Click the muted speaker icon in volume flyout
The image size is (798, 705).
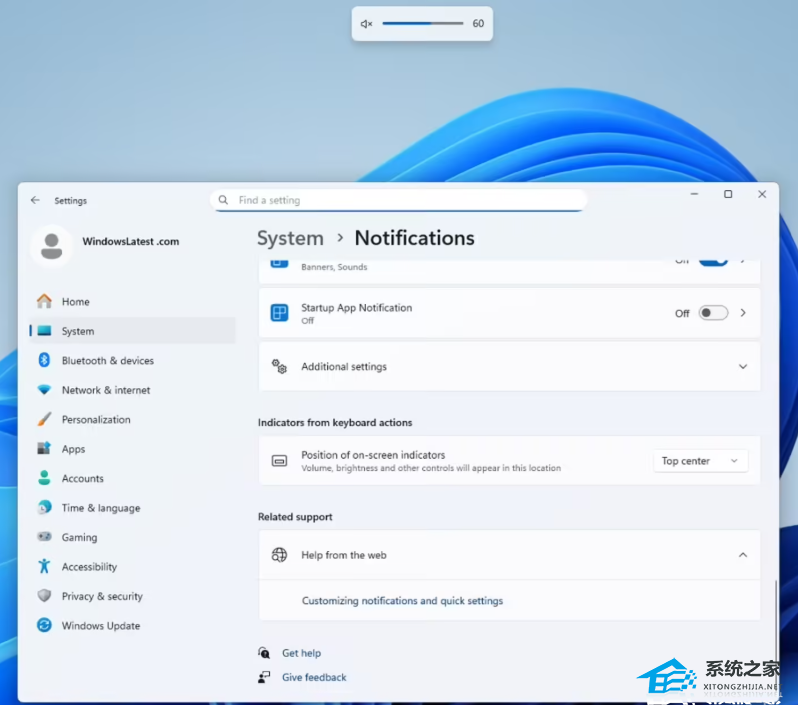[x=366, y=24]
